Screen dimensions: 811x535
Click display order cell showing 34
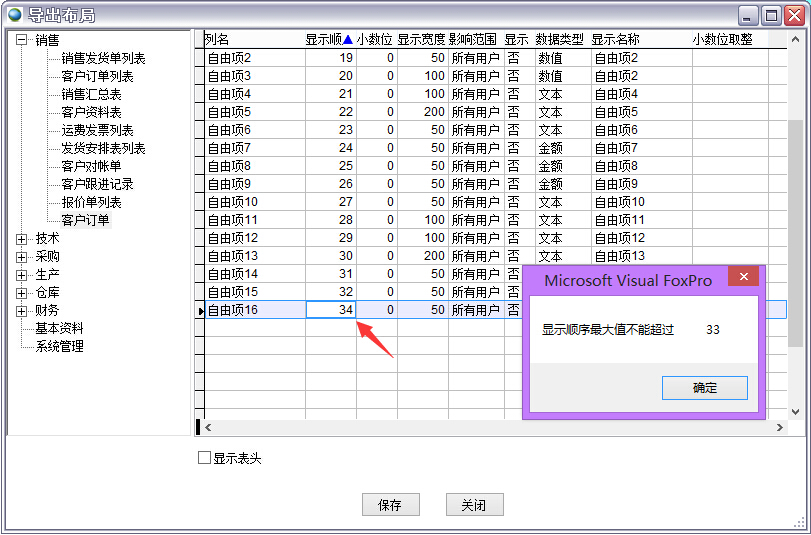click(331, 311)
